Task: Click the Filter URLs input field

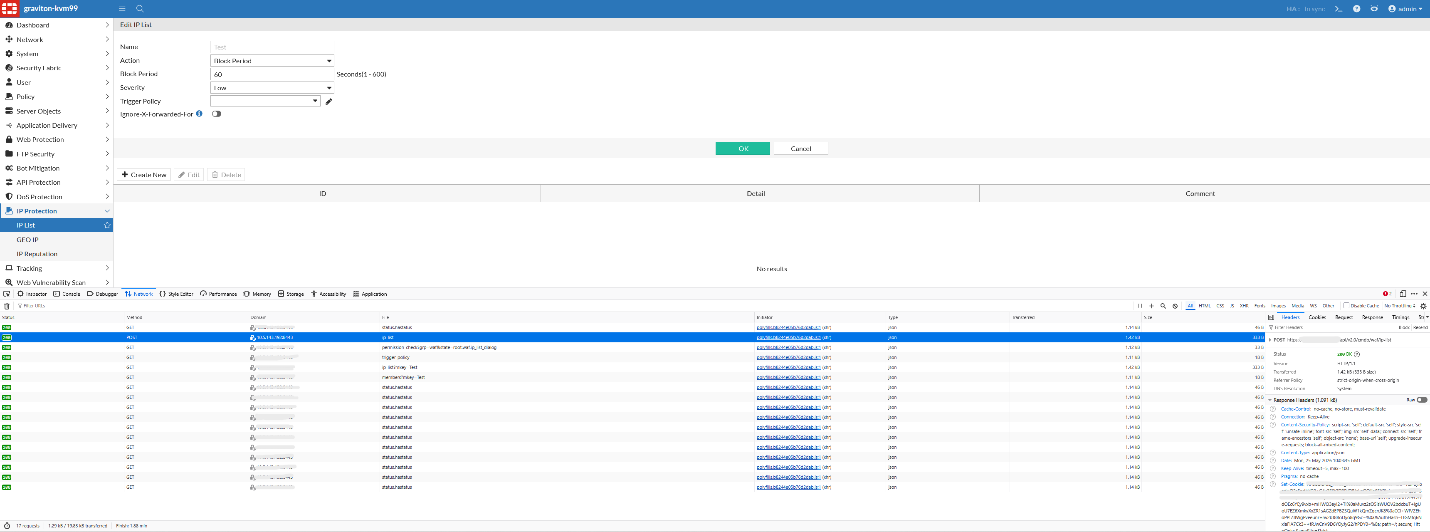Action: [x=31, y=305]
